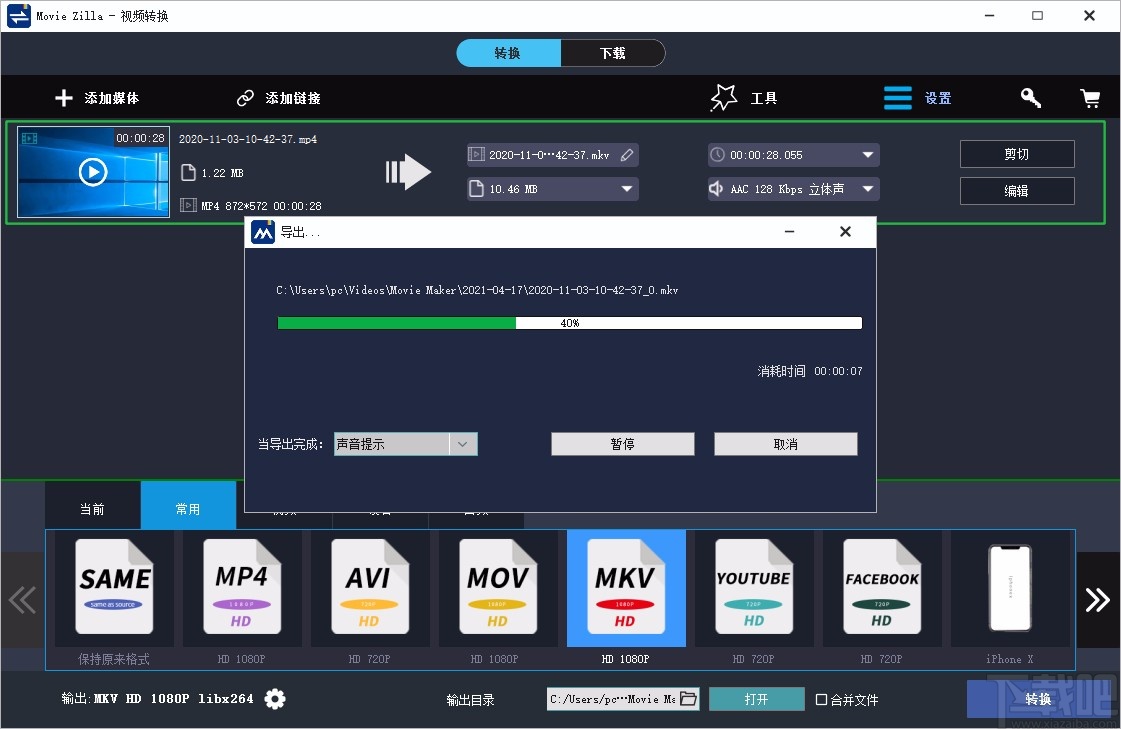The image size is (1121, 729).
Task: Open the 声音提示 export-complete action dropdown
Action: [462, 443]
